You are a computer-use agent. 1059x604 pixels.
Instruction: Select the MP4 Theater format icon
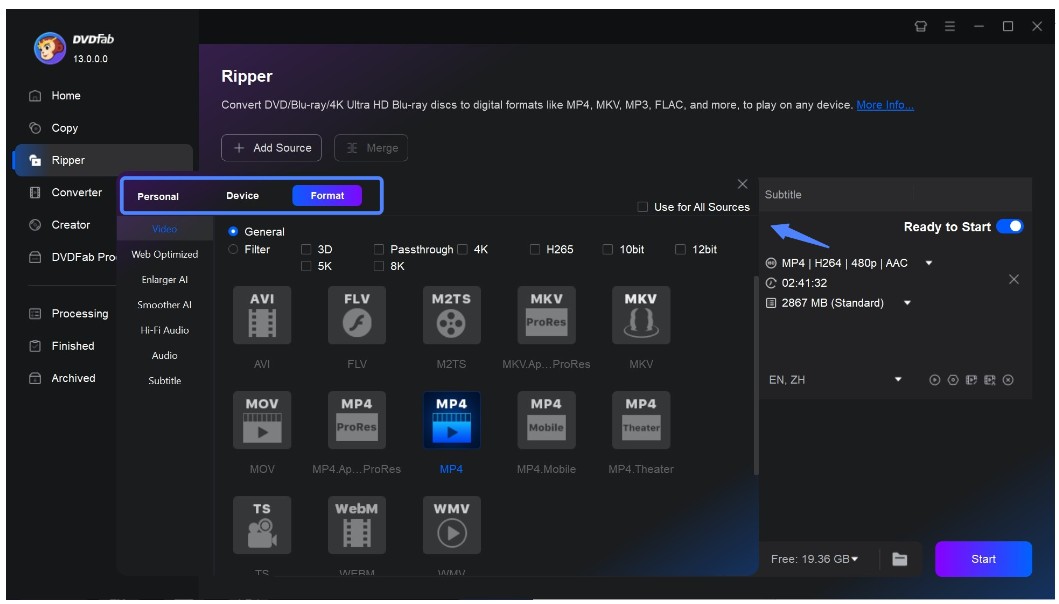point(641,420)
